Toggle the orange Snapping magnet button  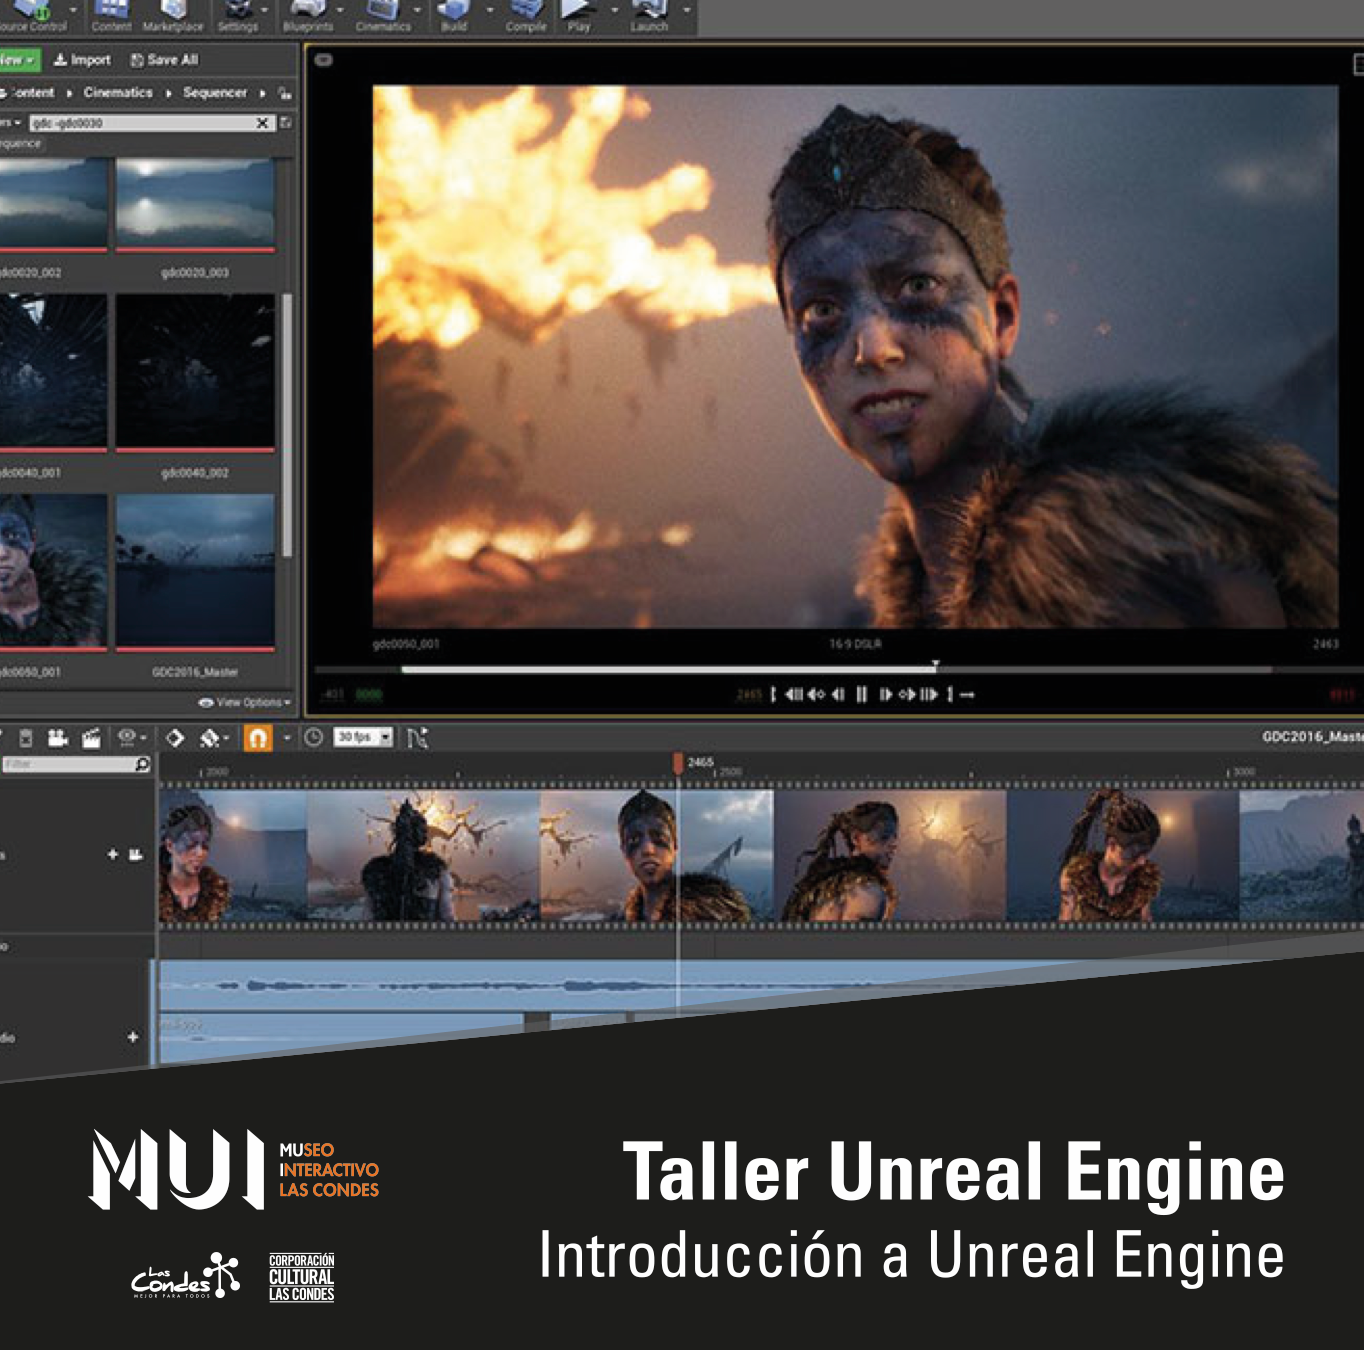click(258, 738)
